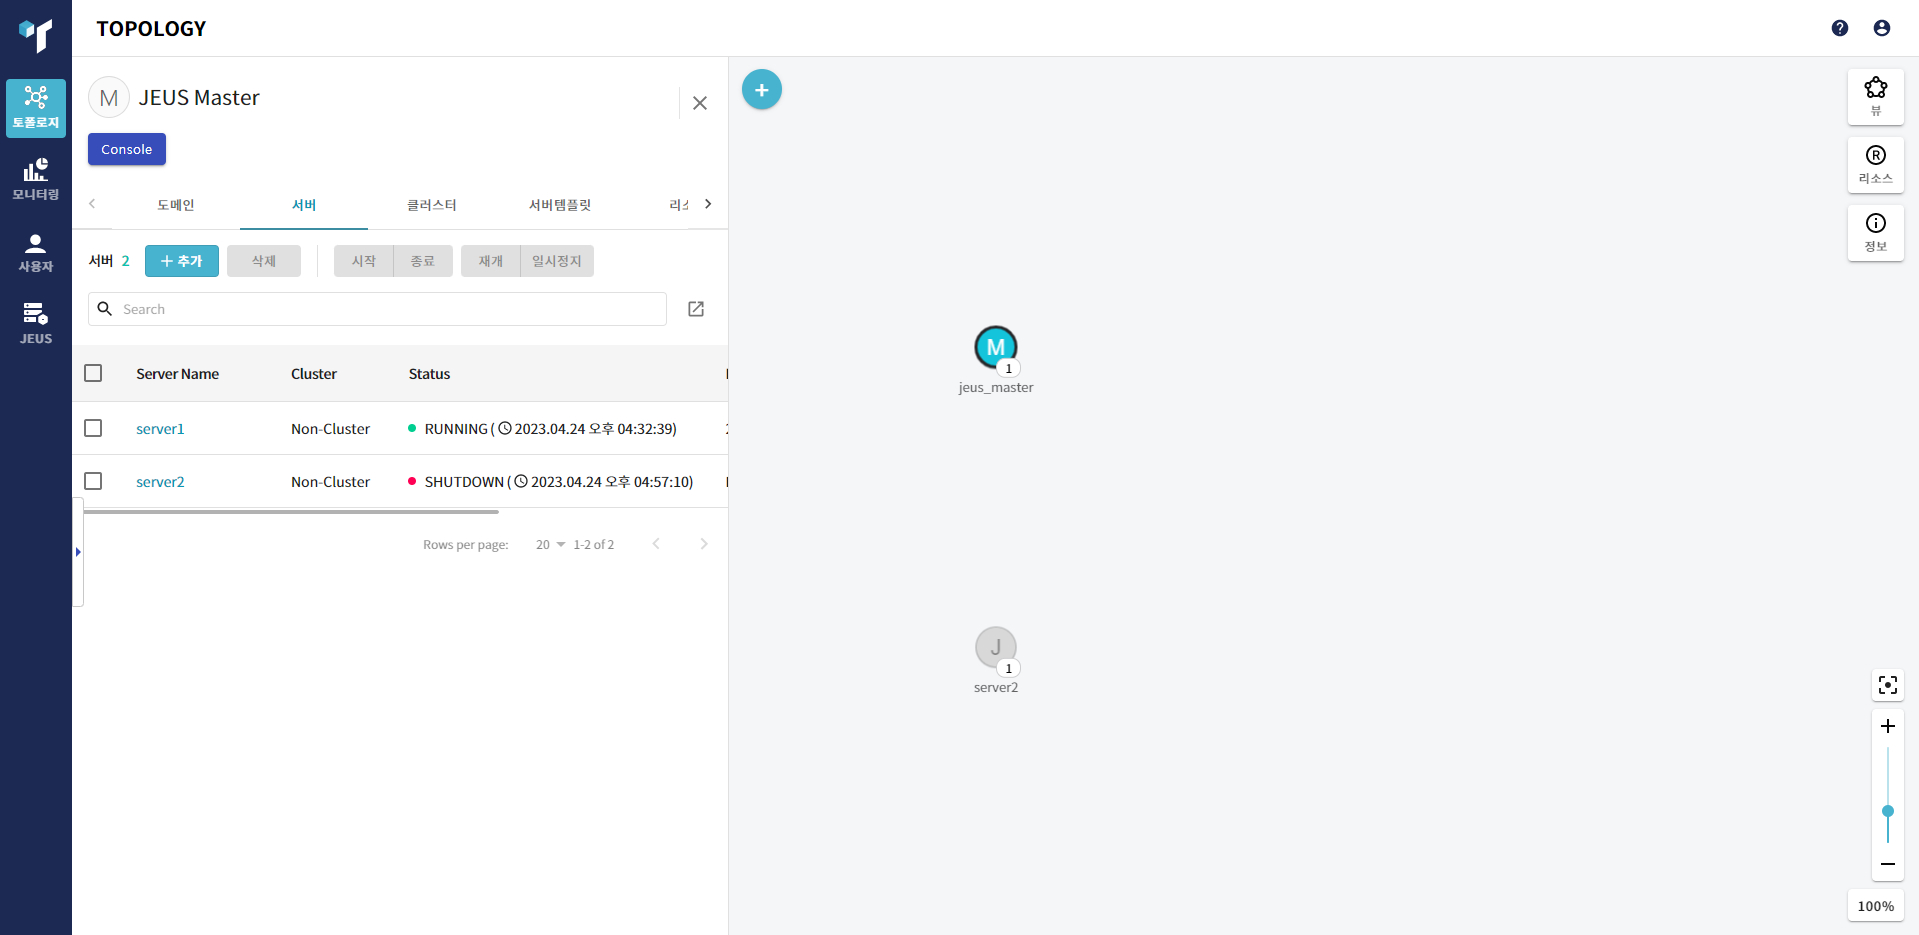Open rows per page dropdown showing 20
1919x935 pixels.
(x=550, y=545)
